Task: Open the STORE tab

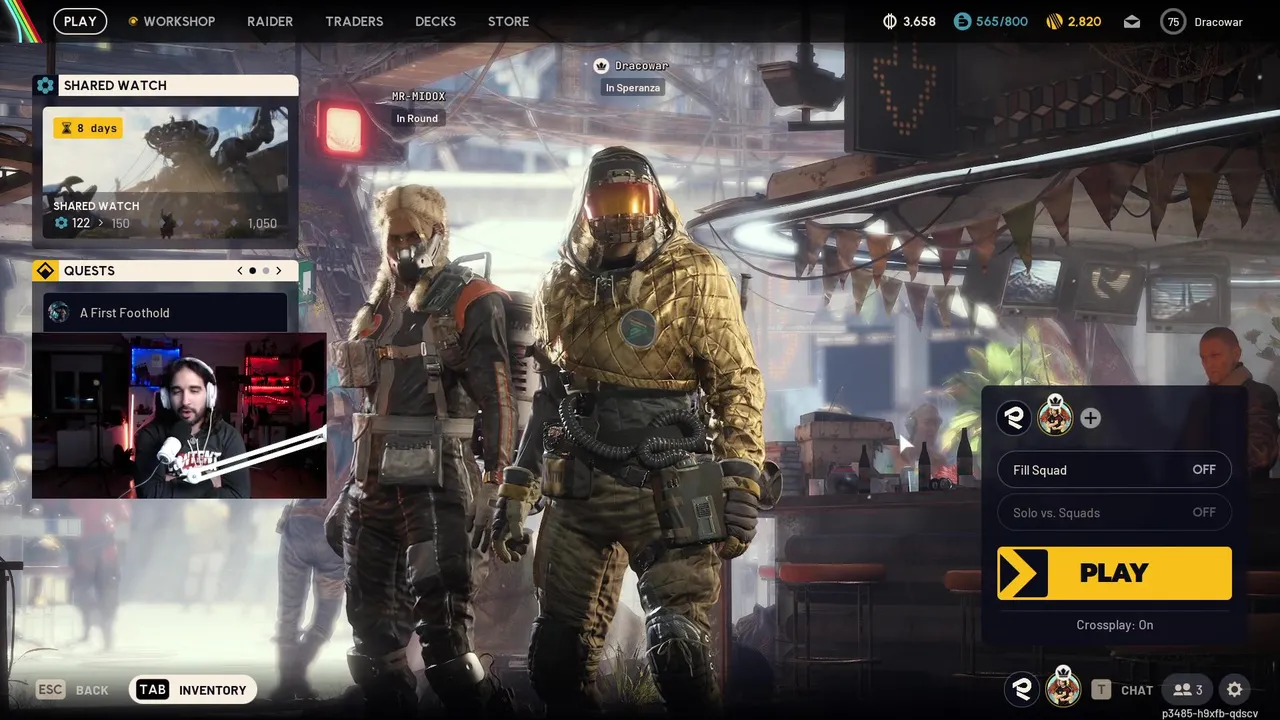Action: [x=508, y=21]
